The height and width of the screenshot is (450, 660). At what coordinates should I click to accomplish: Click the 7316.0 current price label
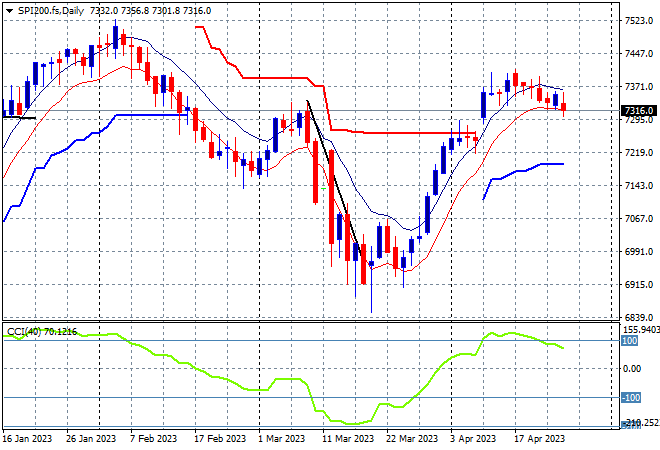[639, 111]
